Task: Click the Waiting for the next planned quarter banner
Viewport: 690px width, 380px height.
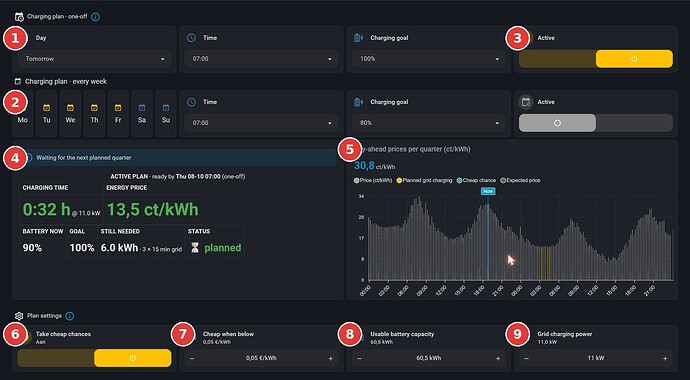Action: tap(177, 157)
